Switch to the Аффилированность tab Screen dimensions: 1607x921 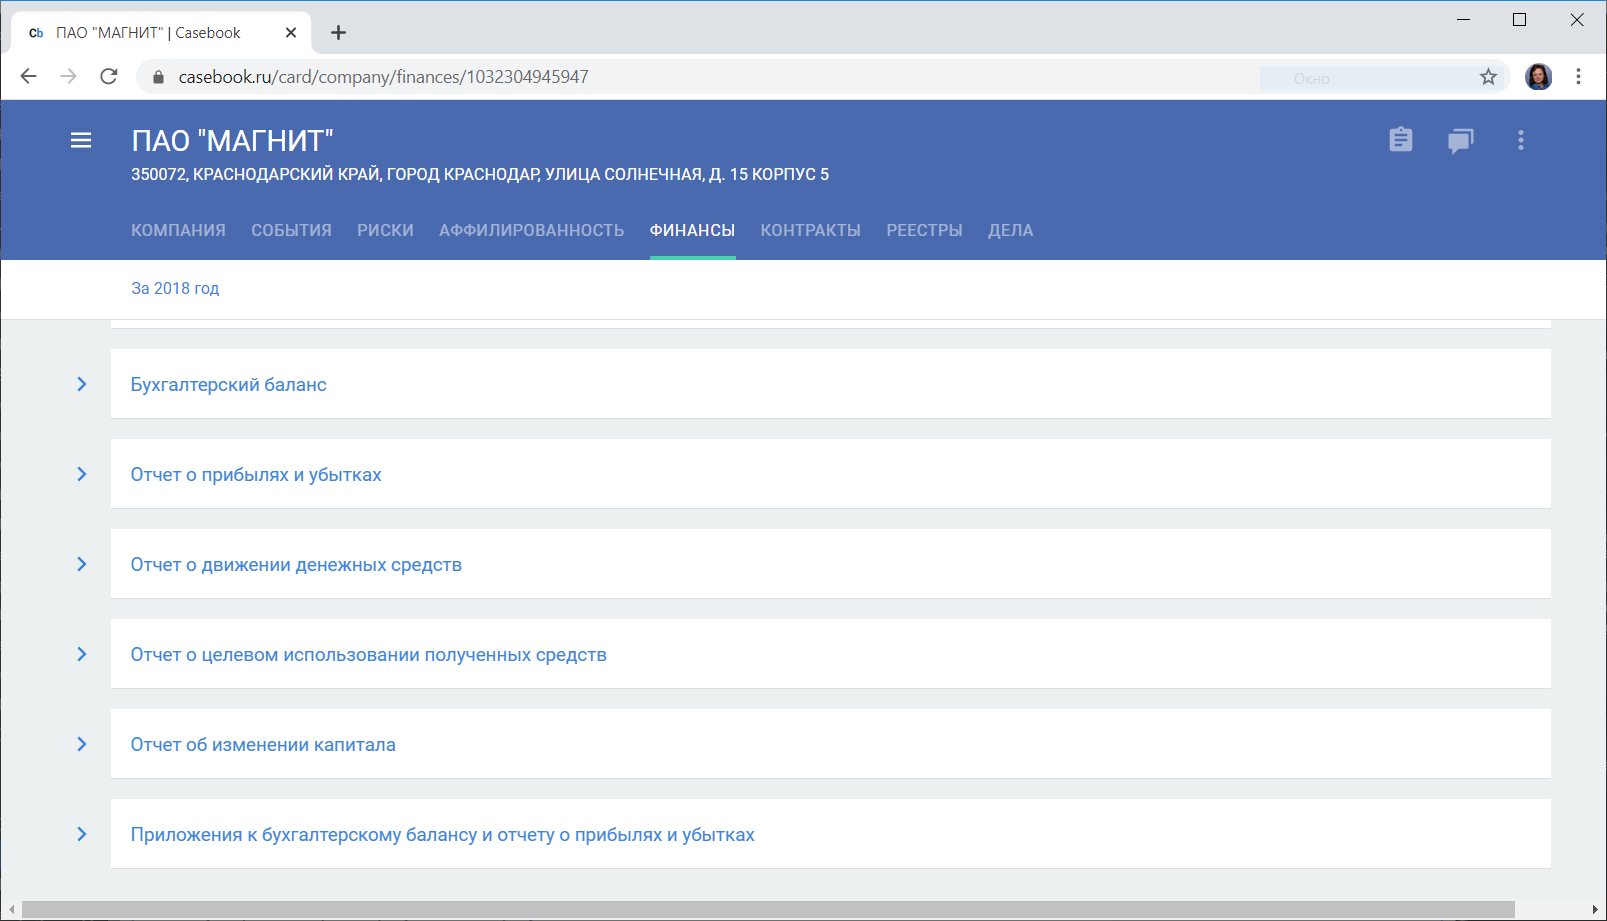[531, 231]
